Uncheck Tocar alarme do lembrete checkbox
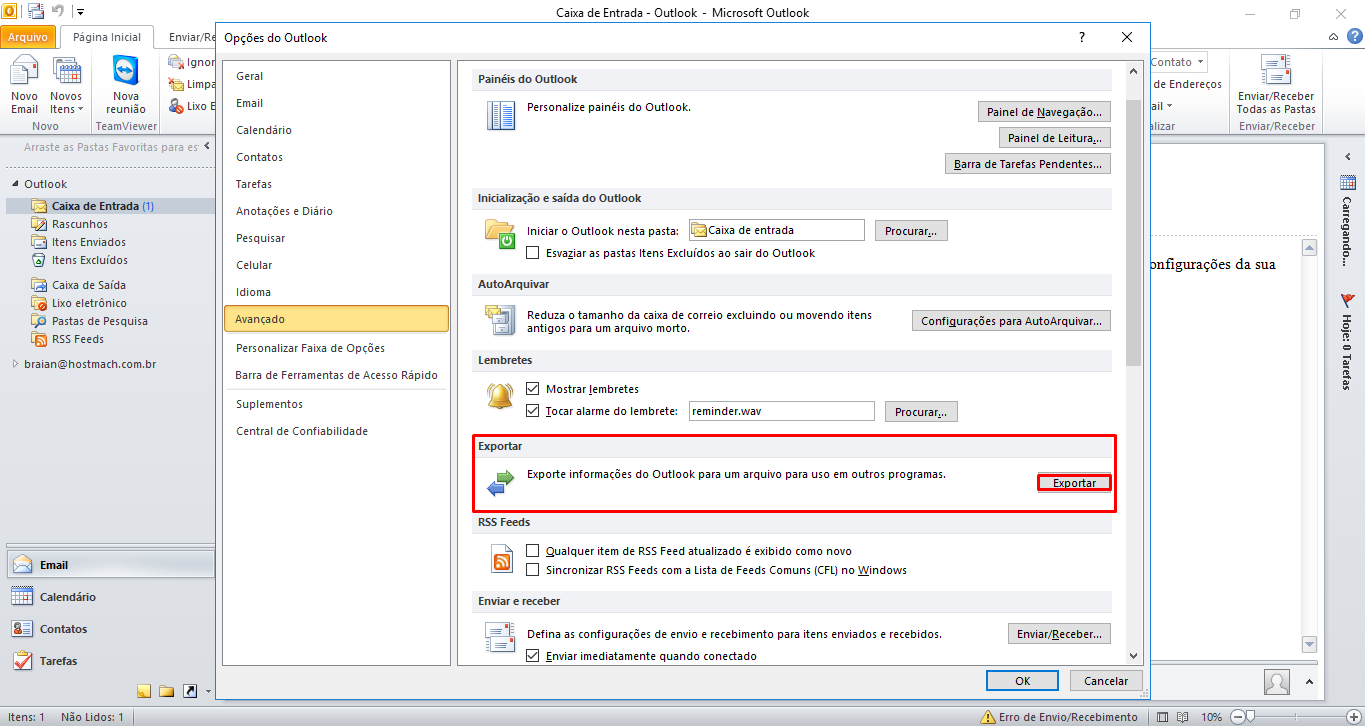 (533, 411)
